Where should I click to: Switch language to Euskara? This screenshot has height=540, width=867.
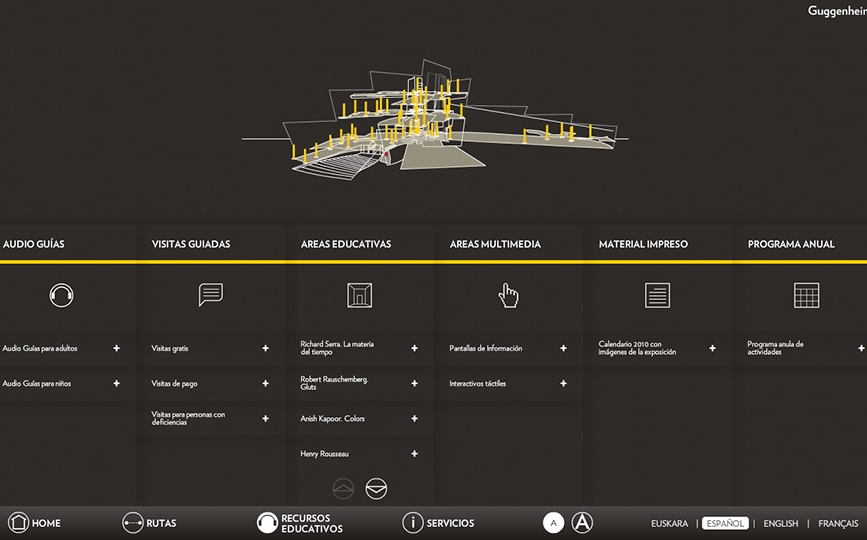coord(670,523)
